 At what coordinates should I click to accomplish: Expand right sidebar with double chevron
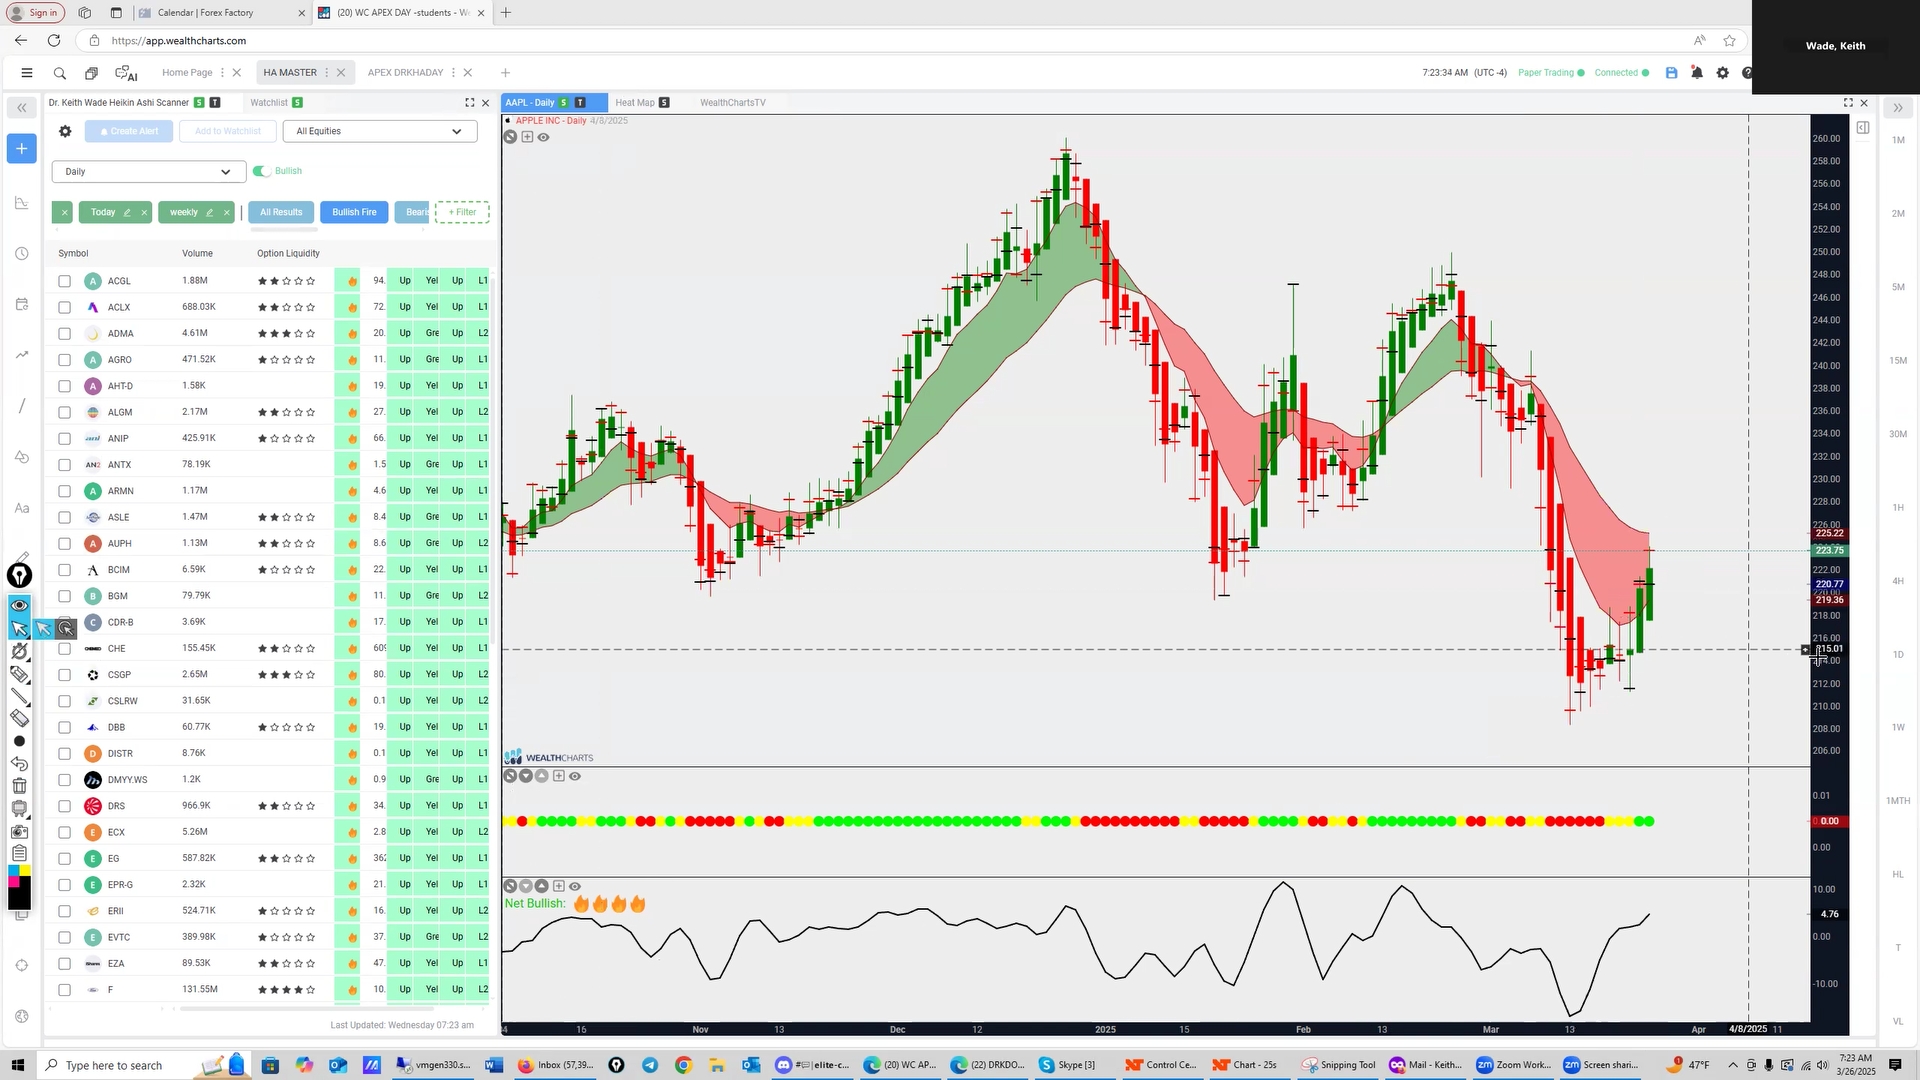pyautogui.click(x=1897, y=108)
